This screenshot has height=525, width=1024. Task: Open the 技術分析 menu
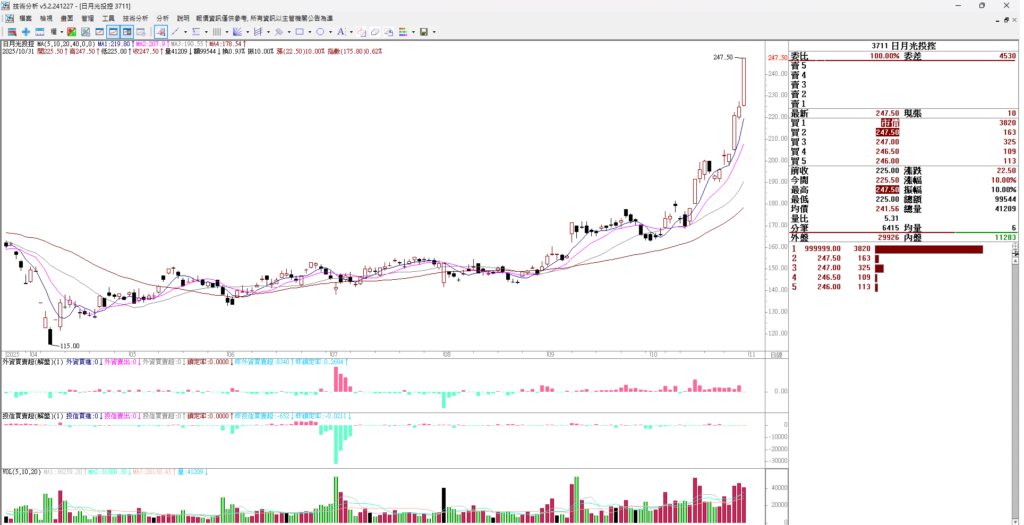135,18
